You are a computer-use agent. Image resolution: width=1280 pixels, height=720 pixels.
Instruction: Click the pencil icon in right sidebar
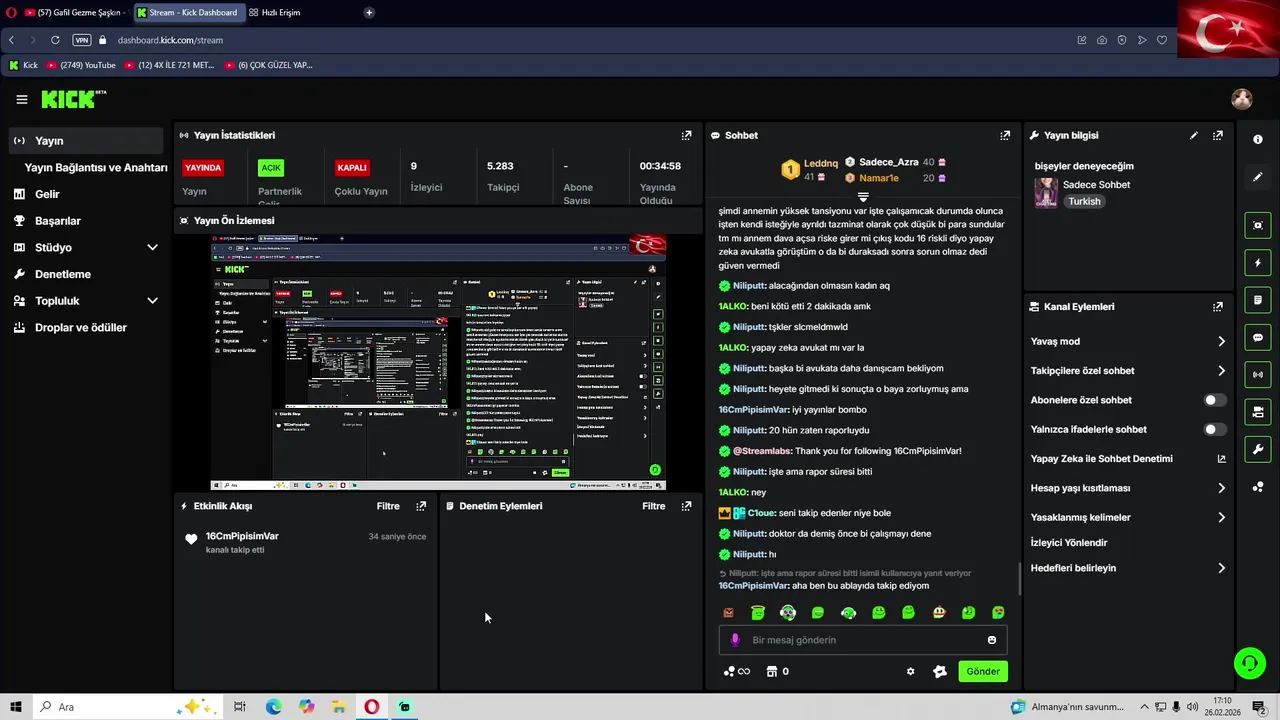coord(1258,177)
